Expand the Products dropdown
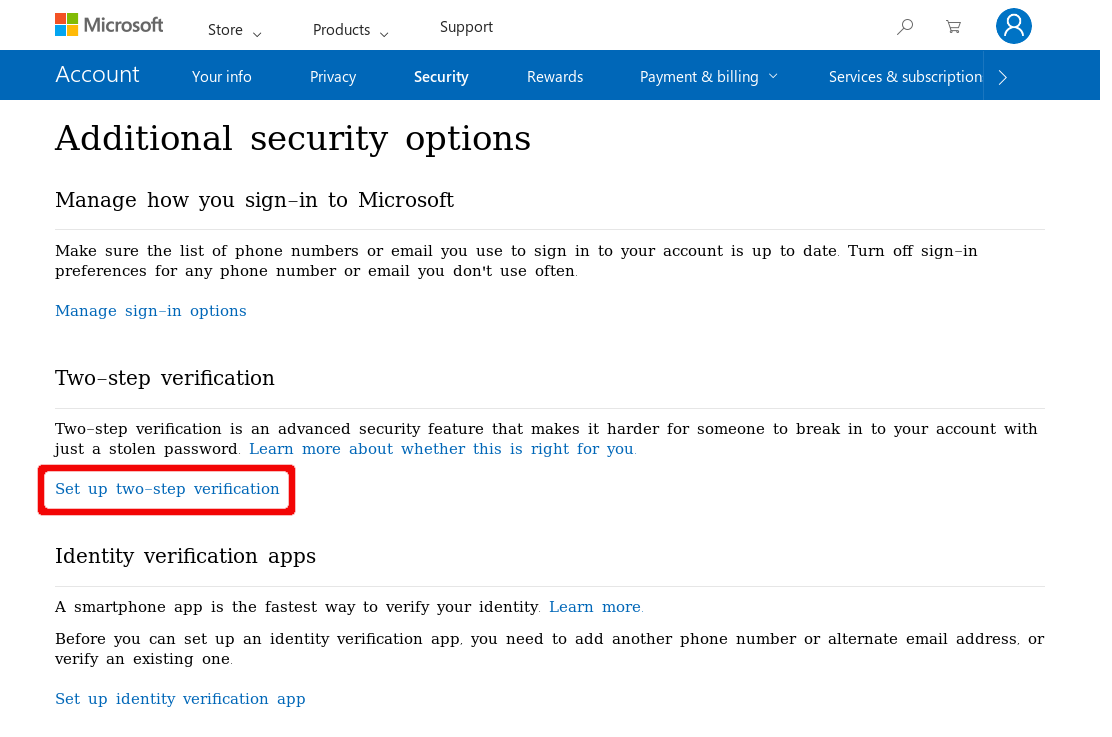 (348, 30)
